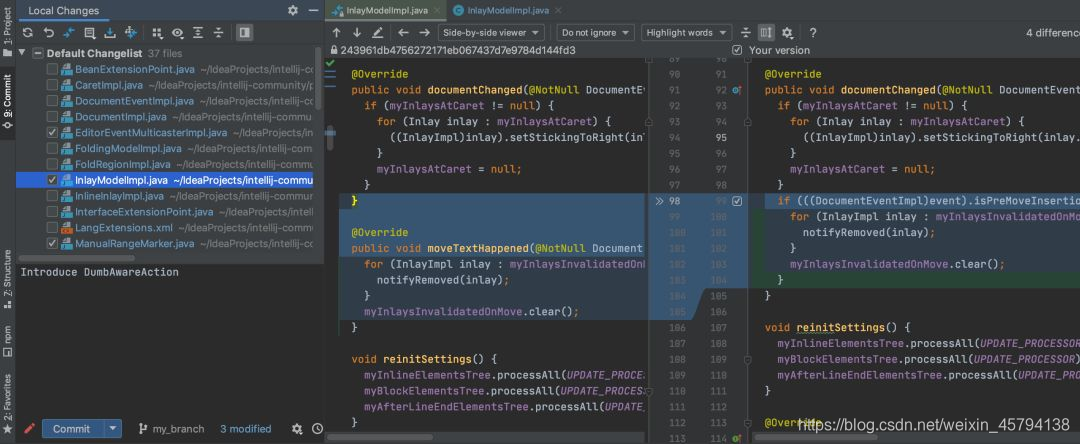The width and height of the screenshot is (1080, 444).
Task: Select the Local Changes tab
Action: click(x=63, y=10)
